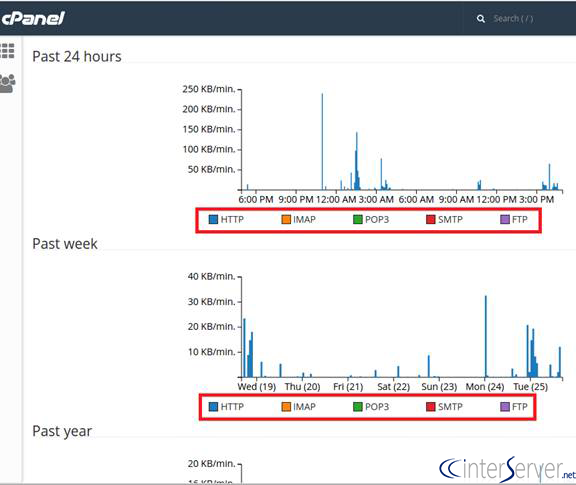This screenshot has height=485, width=576.
Task: Select the IMAP label in Past week legend
Action: pyautogui.click(x=305, y=407)
